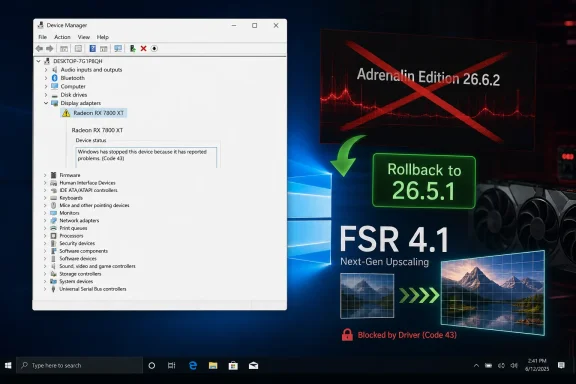Open the View menu
This screenshot has width=576, height=384.
pyautogui.click(x=84, y=37)
